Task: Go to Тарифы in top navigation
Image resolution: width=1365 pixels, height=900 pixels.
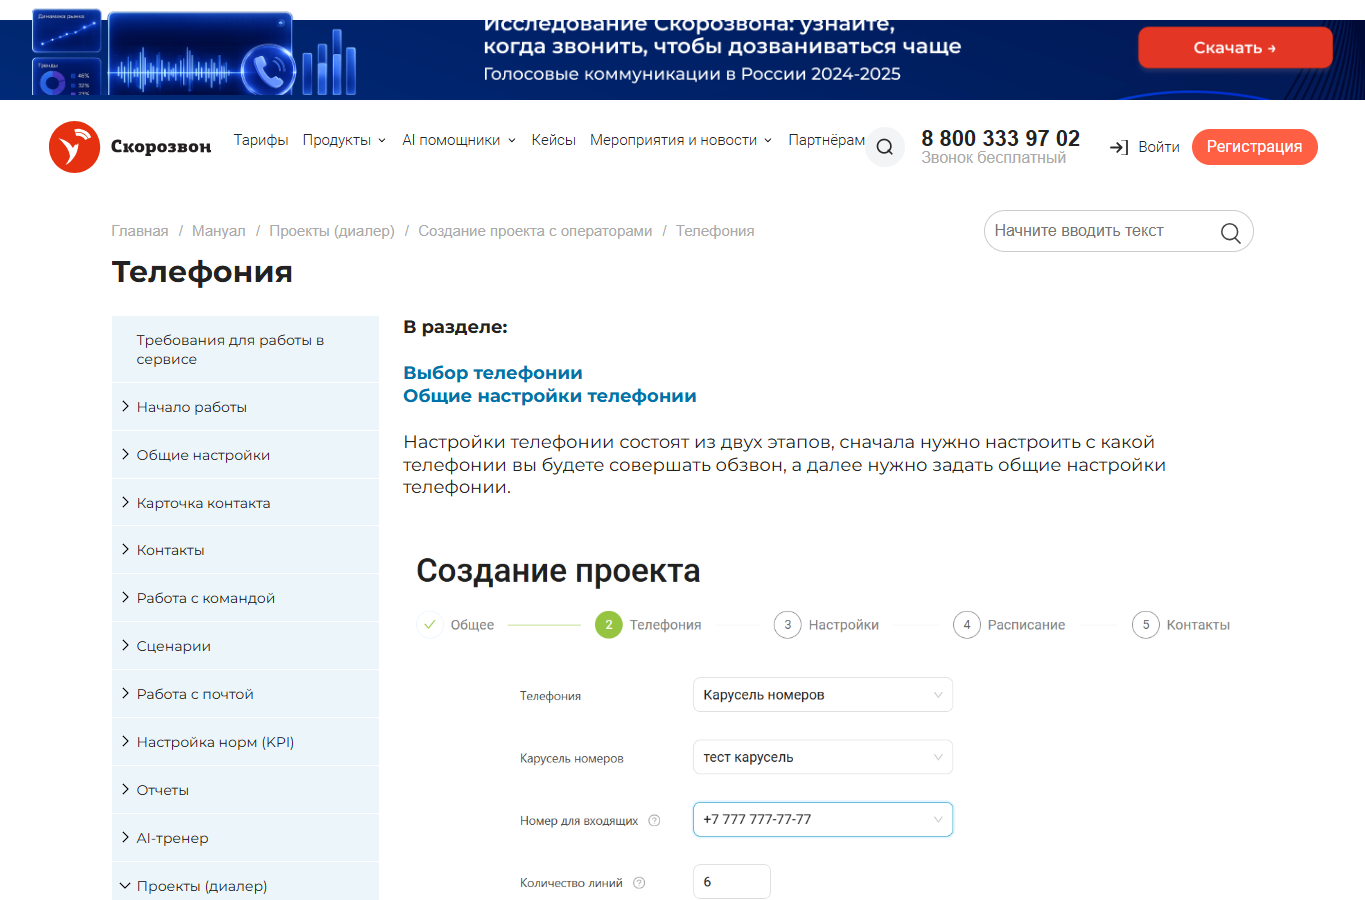Action: point(261,140)
